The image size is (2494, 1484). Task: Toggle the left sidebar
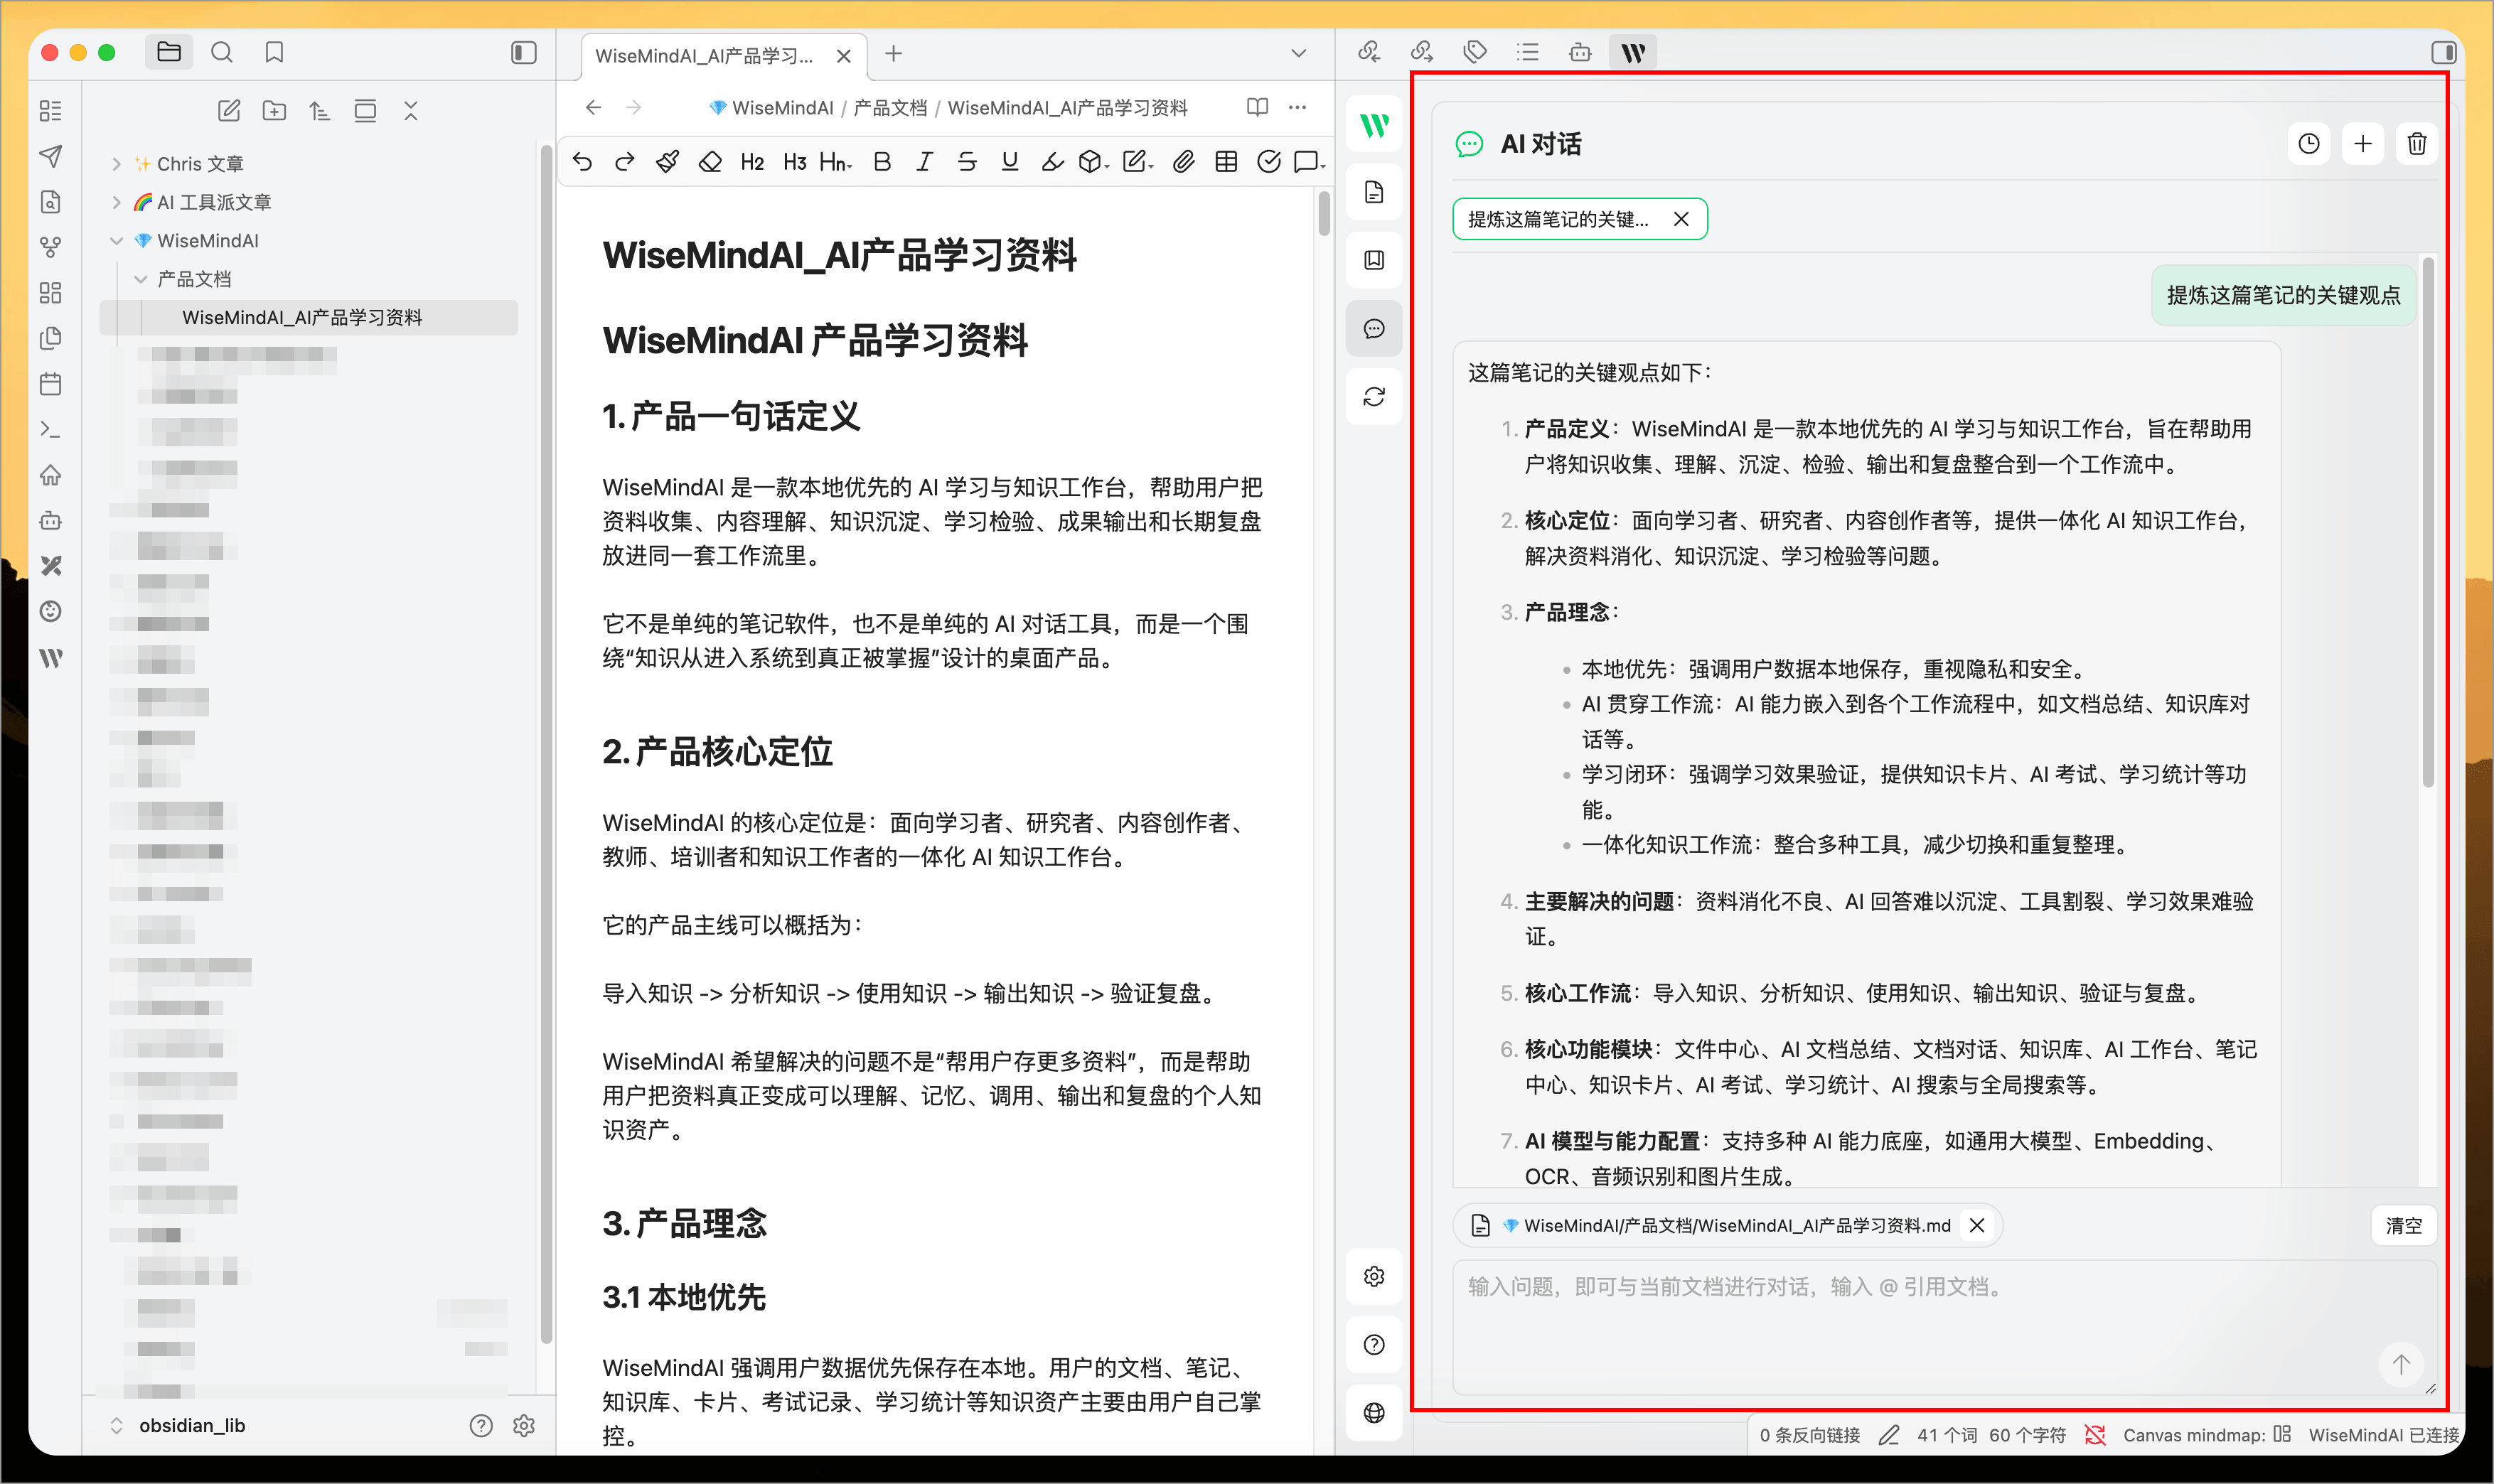[523, 52]
